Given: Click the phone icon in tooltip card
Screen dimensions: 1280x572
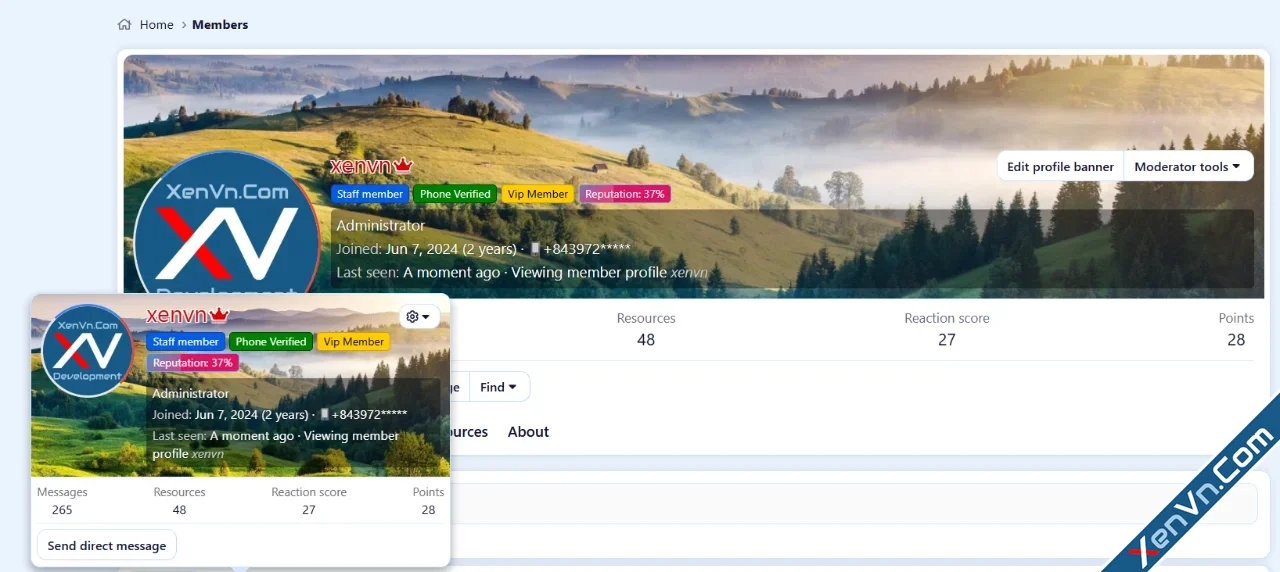Looking at the screenshot, I should [324, 414].
